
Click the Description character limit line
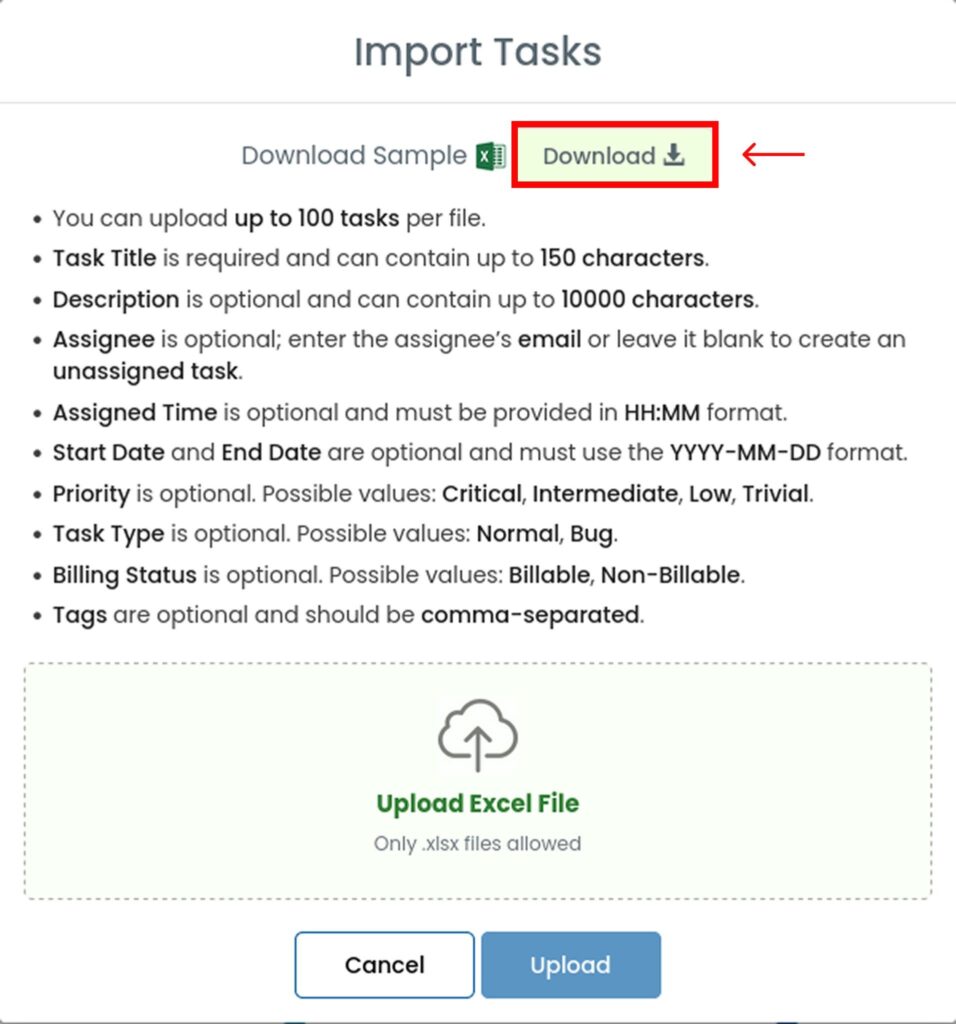(404, 299)
